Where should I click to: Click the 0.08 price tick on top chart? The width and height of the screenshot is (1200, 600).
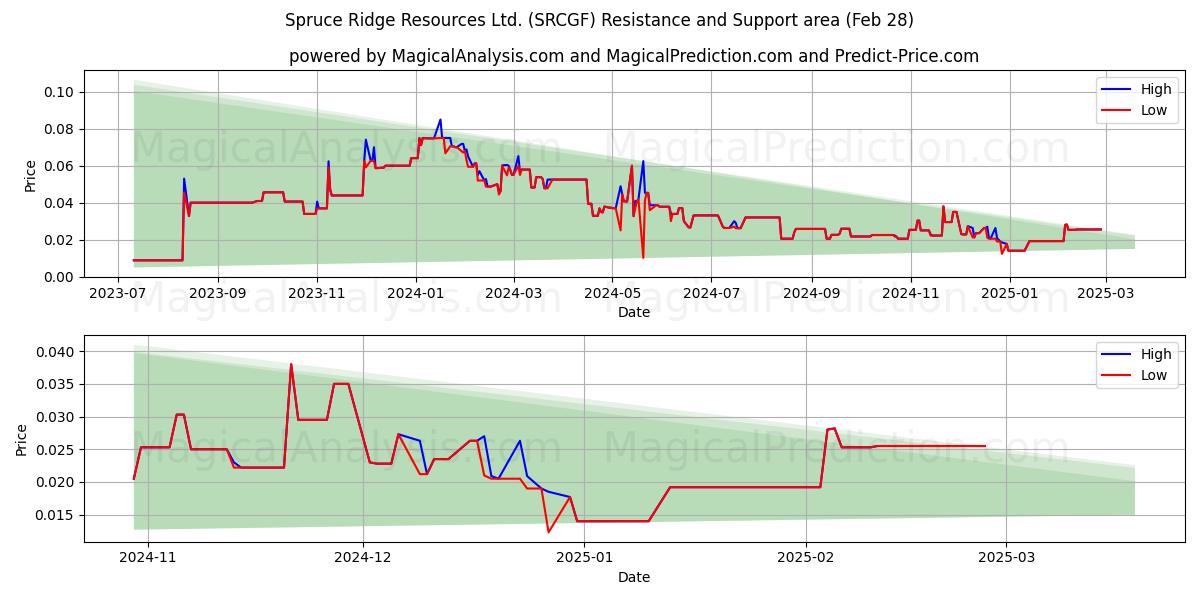coord(60,129)
